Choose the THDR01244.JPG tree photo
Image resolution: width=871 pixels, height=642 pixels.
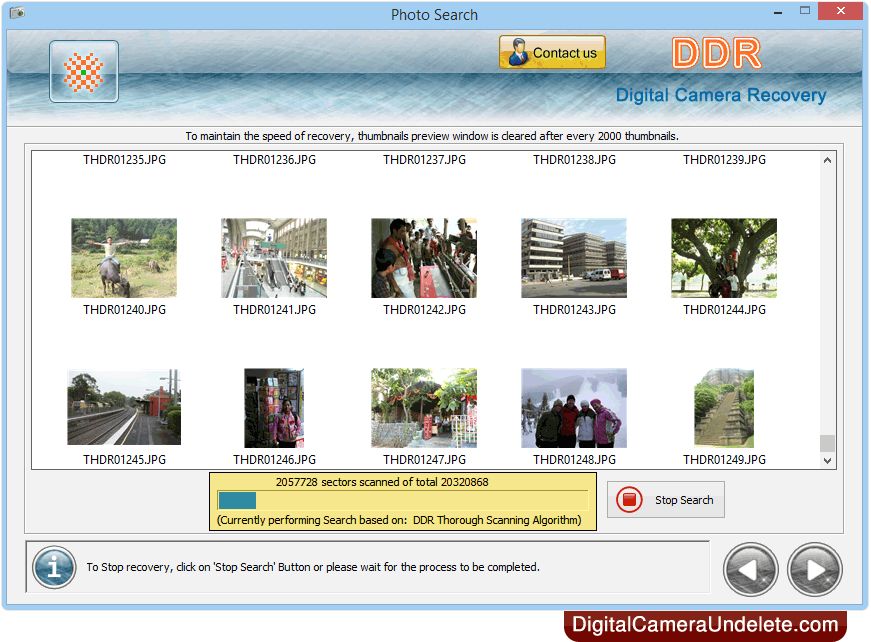(x=724, y=258)
